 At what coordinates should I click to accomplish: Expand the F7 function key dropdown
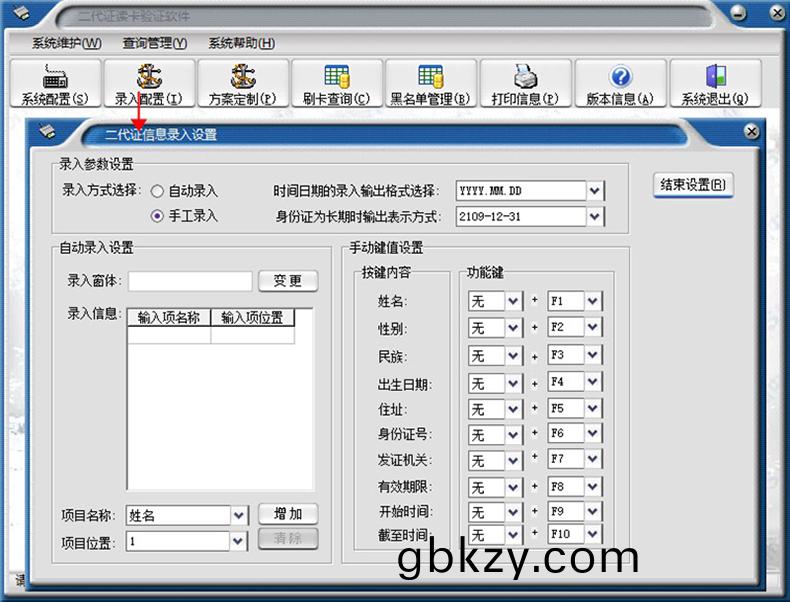[x=592, y=459]
